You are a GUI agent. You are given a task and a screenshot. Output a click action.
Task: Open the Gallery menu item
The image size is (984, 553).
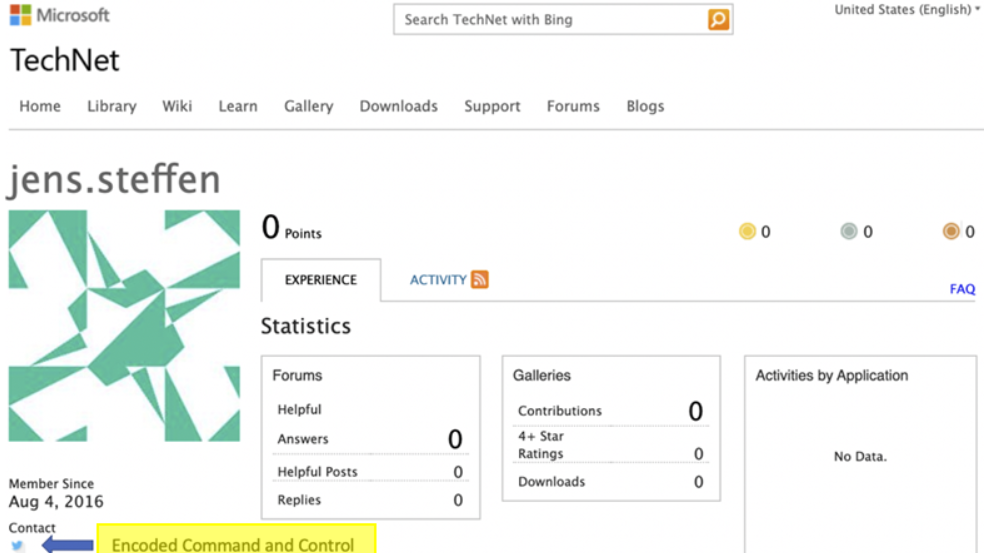coord(308,106)
